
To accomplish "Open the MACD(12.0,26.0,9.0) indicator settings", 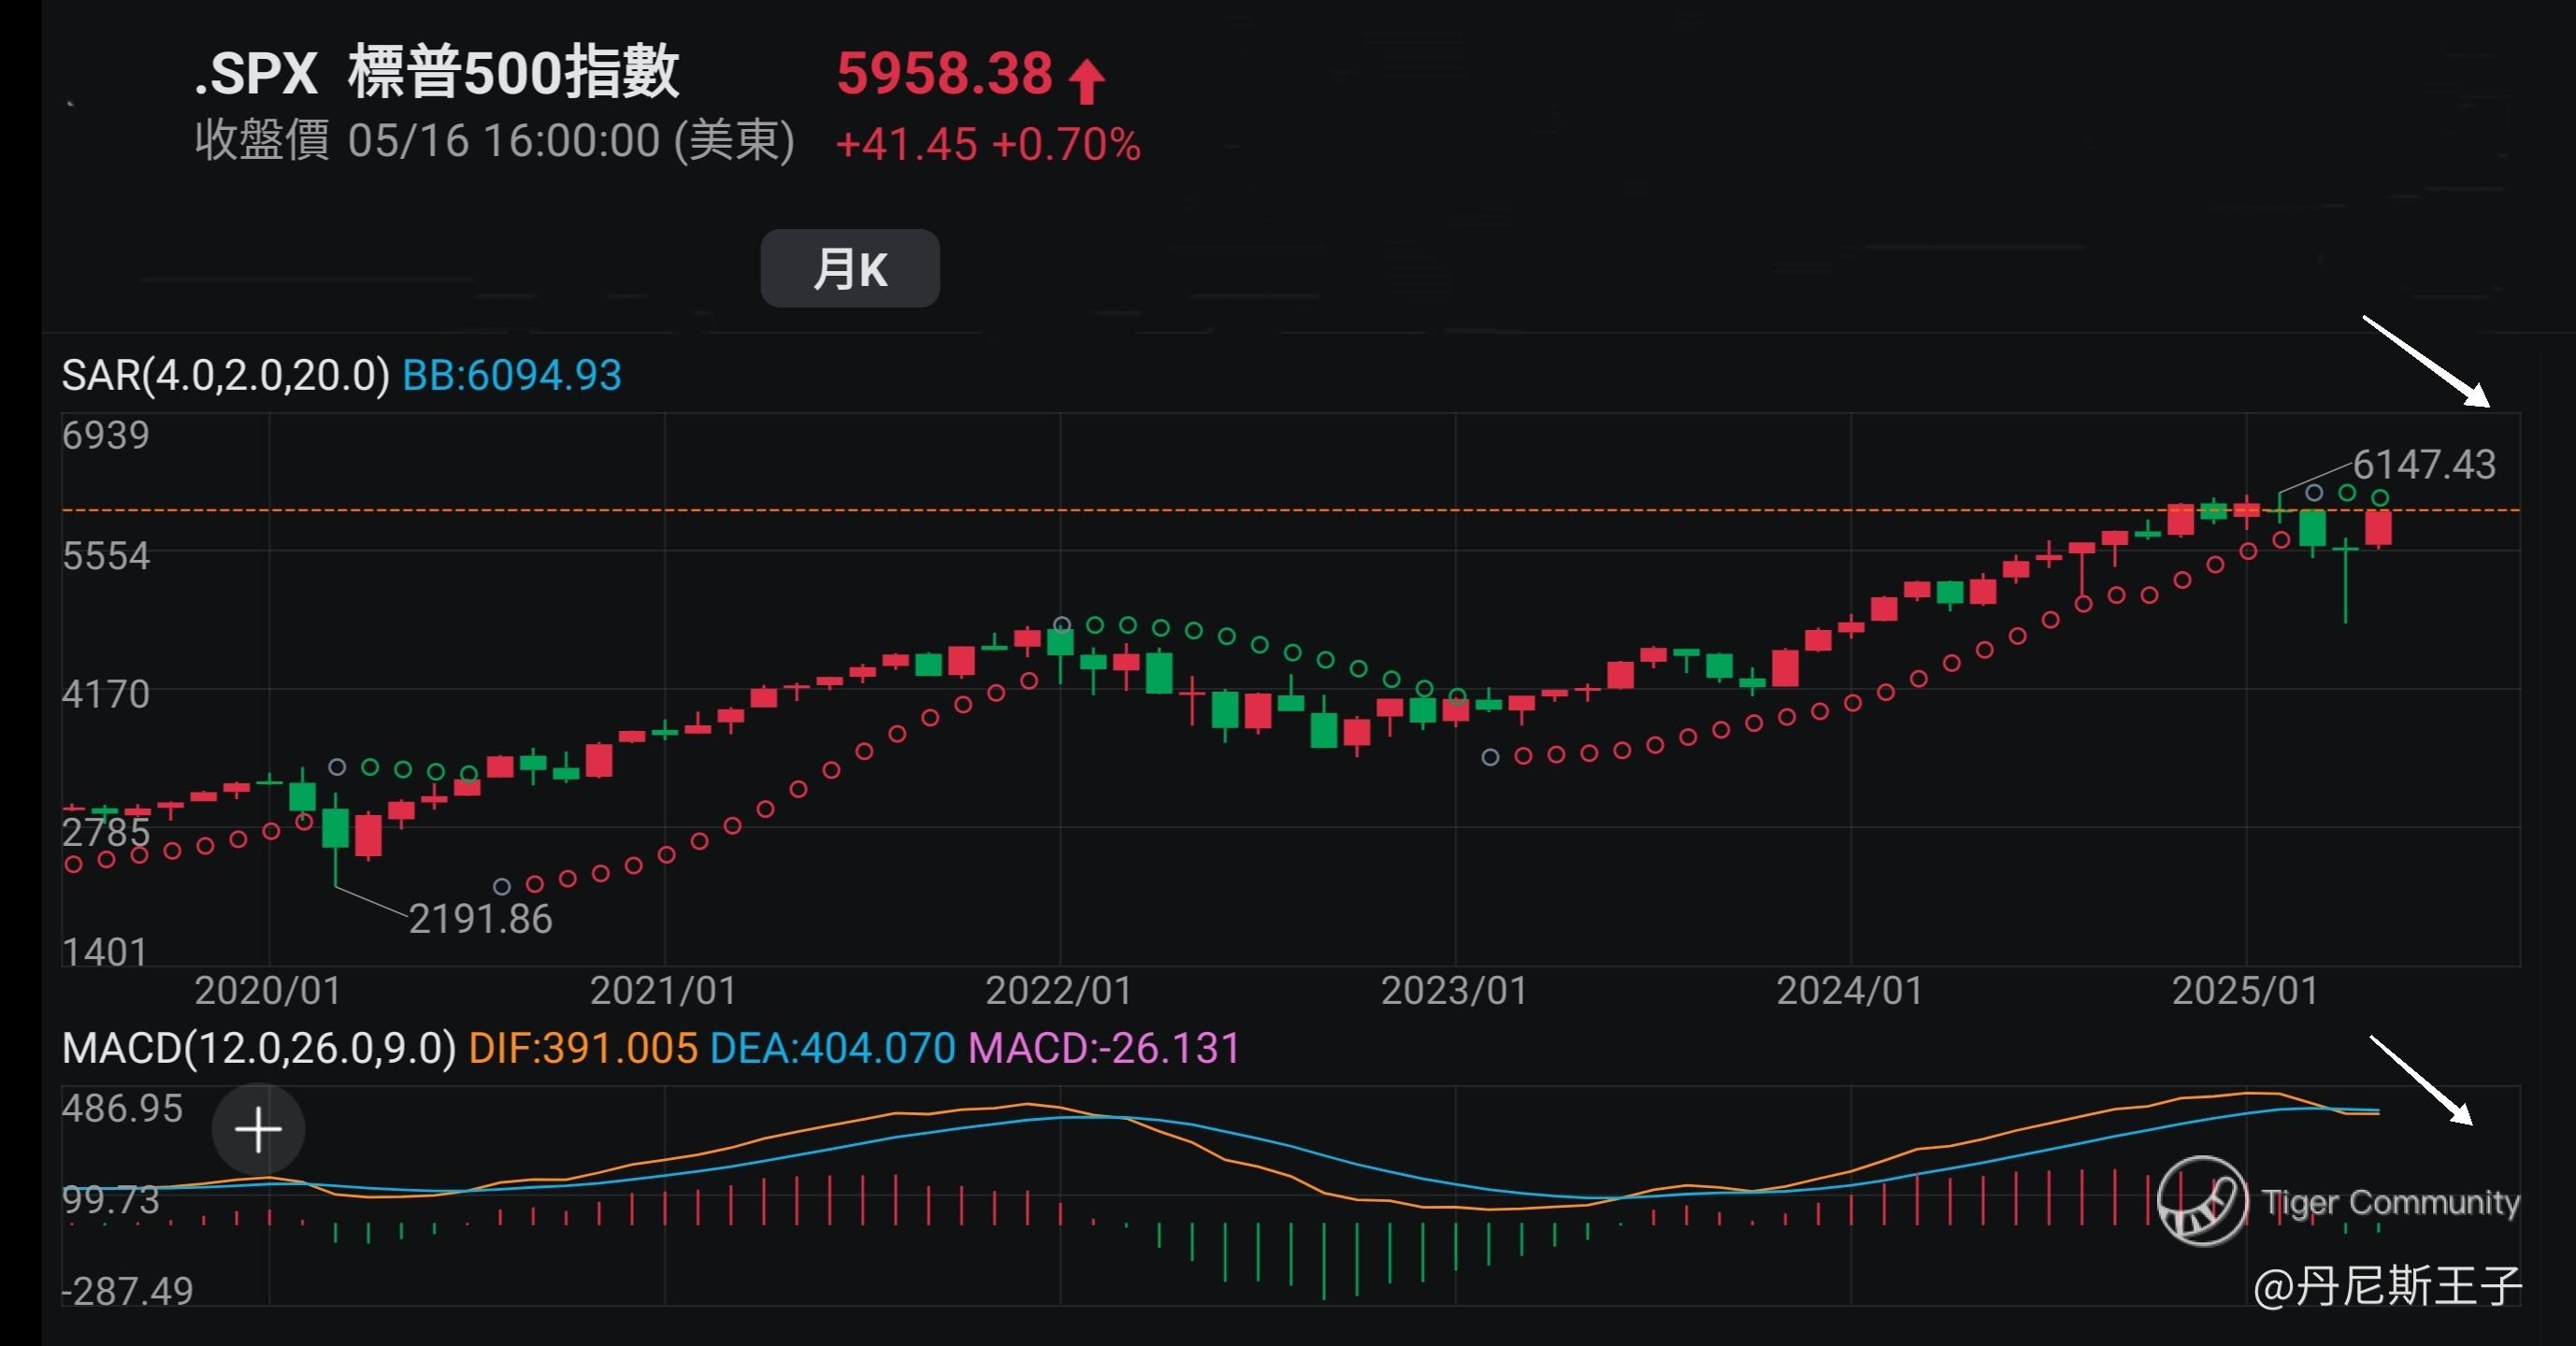I will click(259, 1048).
